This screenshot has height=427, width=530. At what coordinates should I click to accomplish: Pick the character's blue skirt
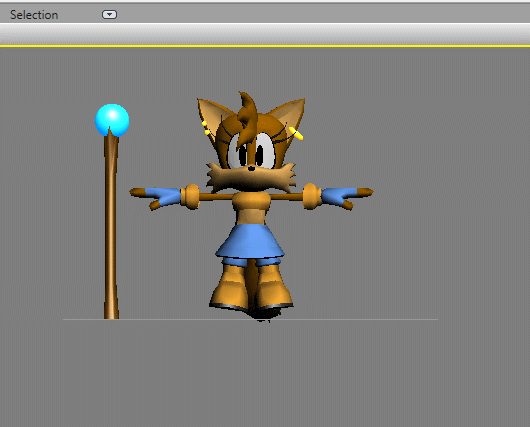tap(250, 242)
